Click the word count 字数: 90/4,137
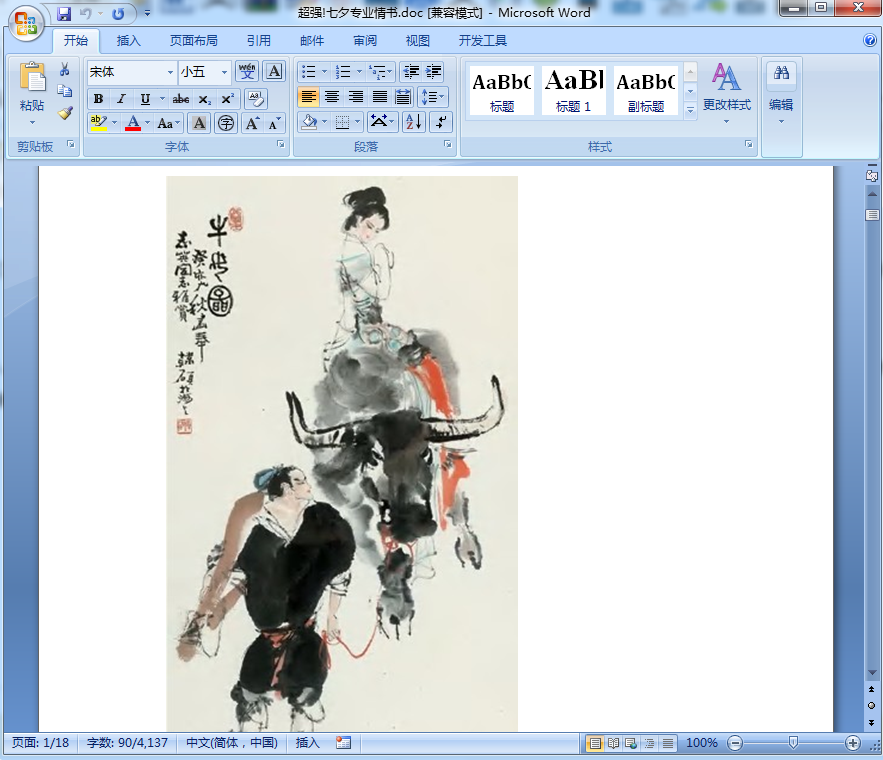 click(x=127, y=743)
